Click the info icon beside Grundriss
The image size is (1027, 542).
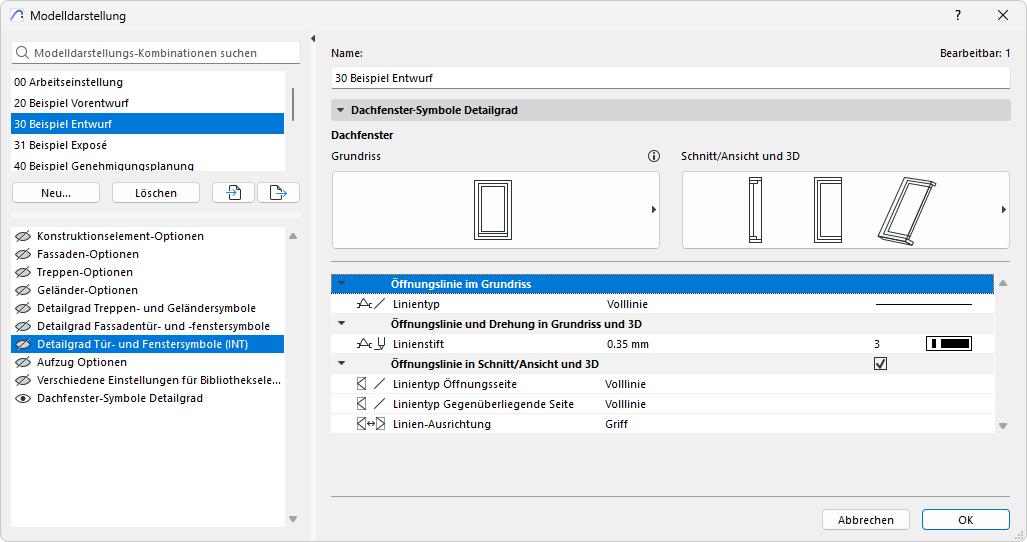pos(654,156)
